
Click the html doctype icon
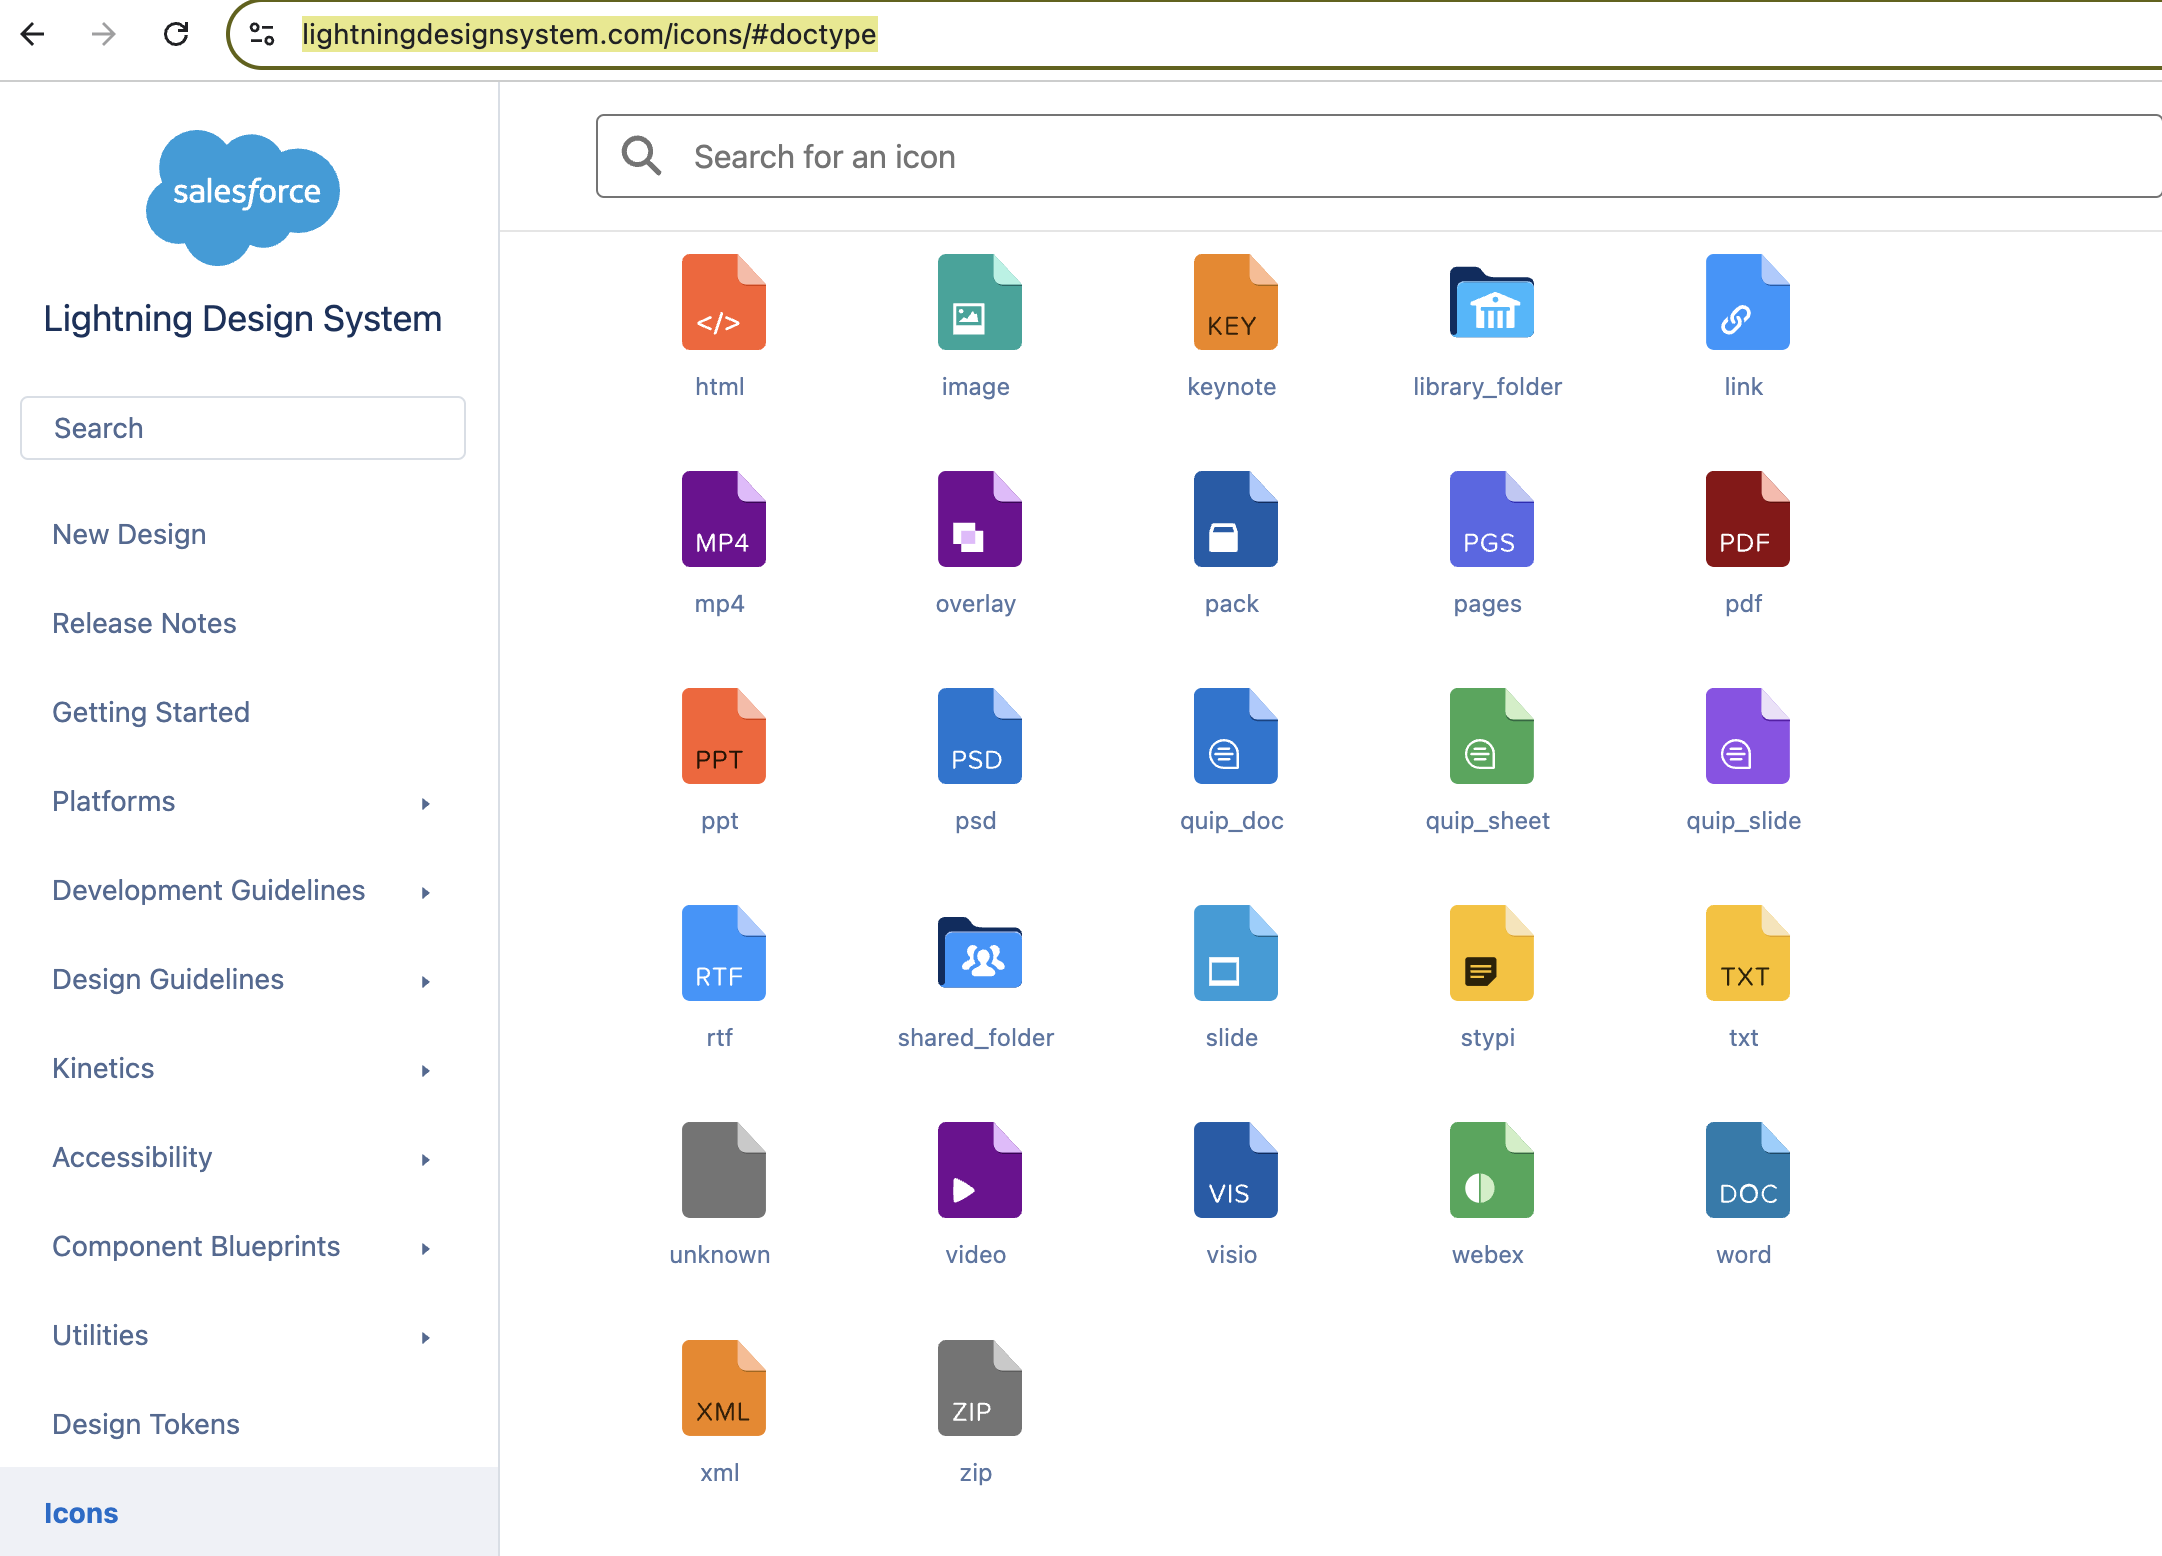click(x=722, y=301)
